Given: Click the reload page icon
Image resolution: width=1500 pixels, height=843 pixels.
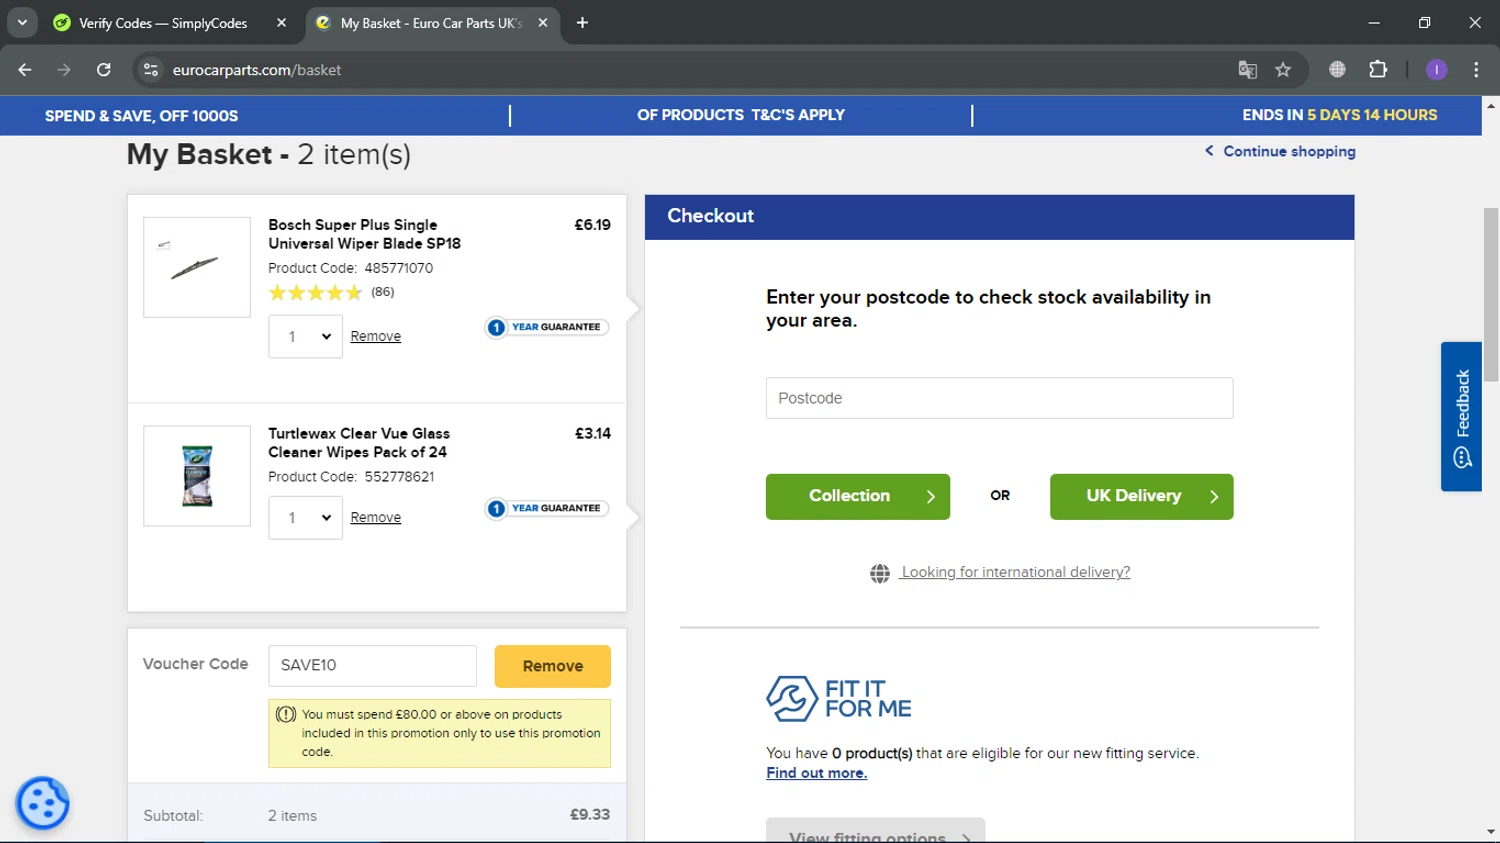Looking at the screenshot, I should pos(104,70).
